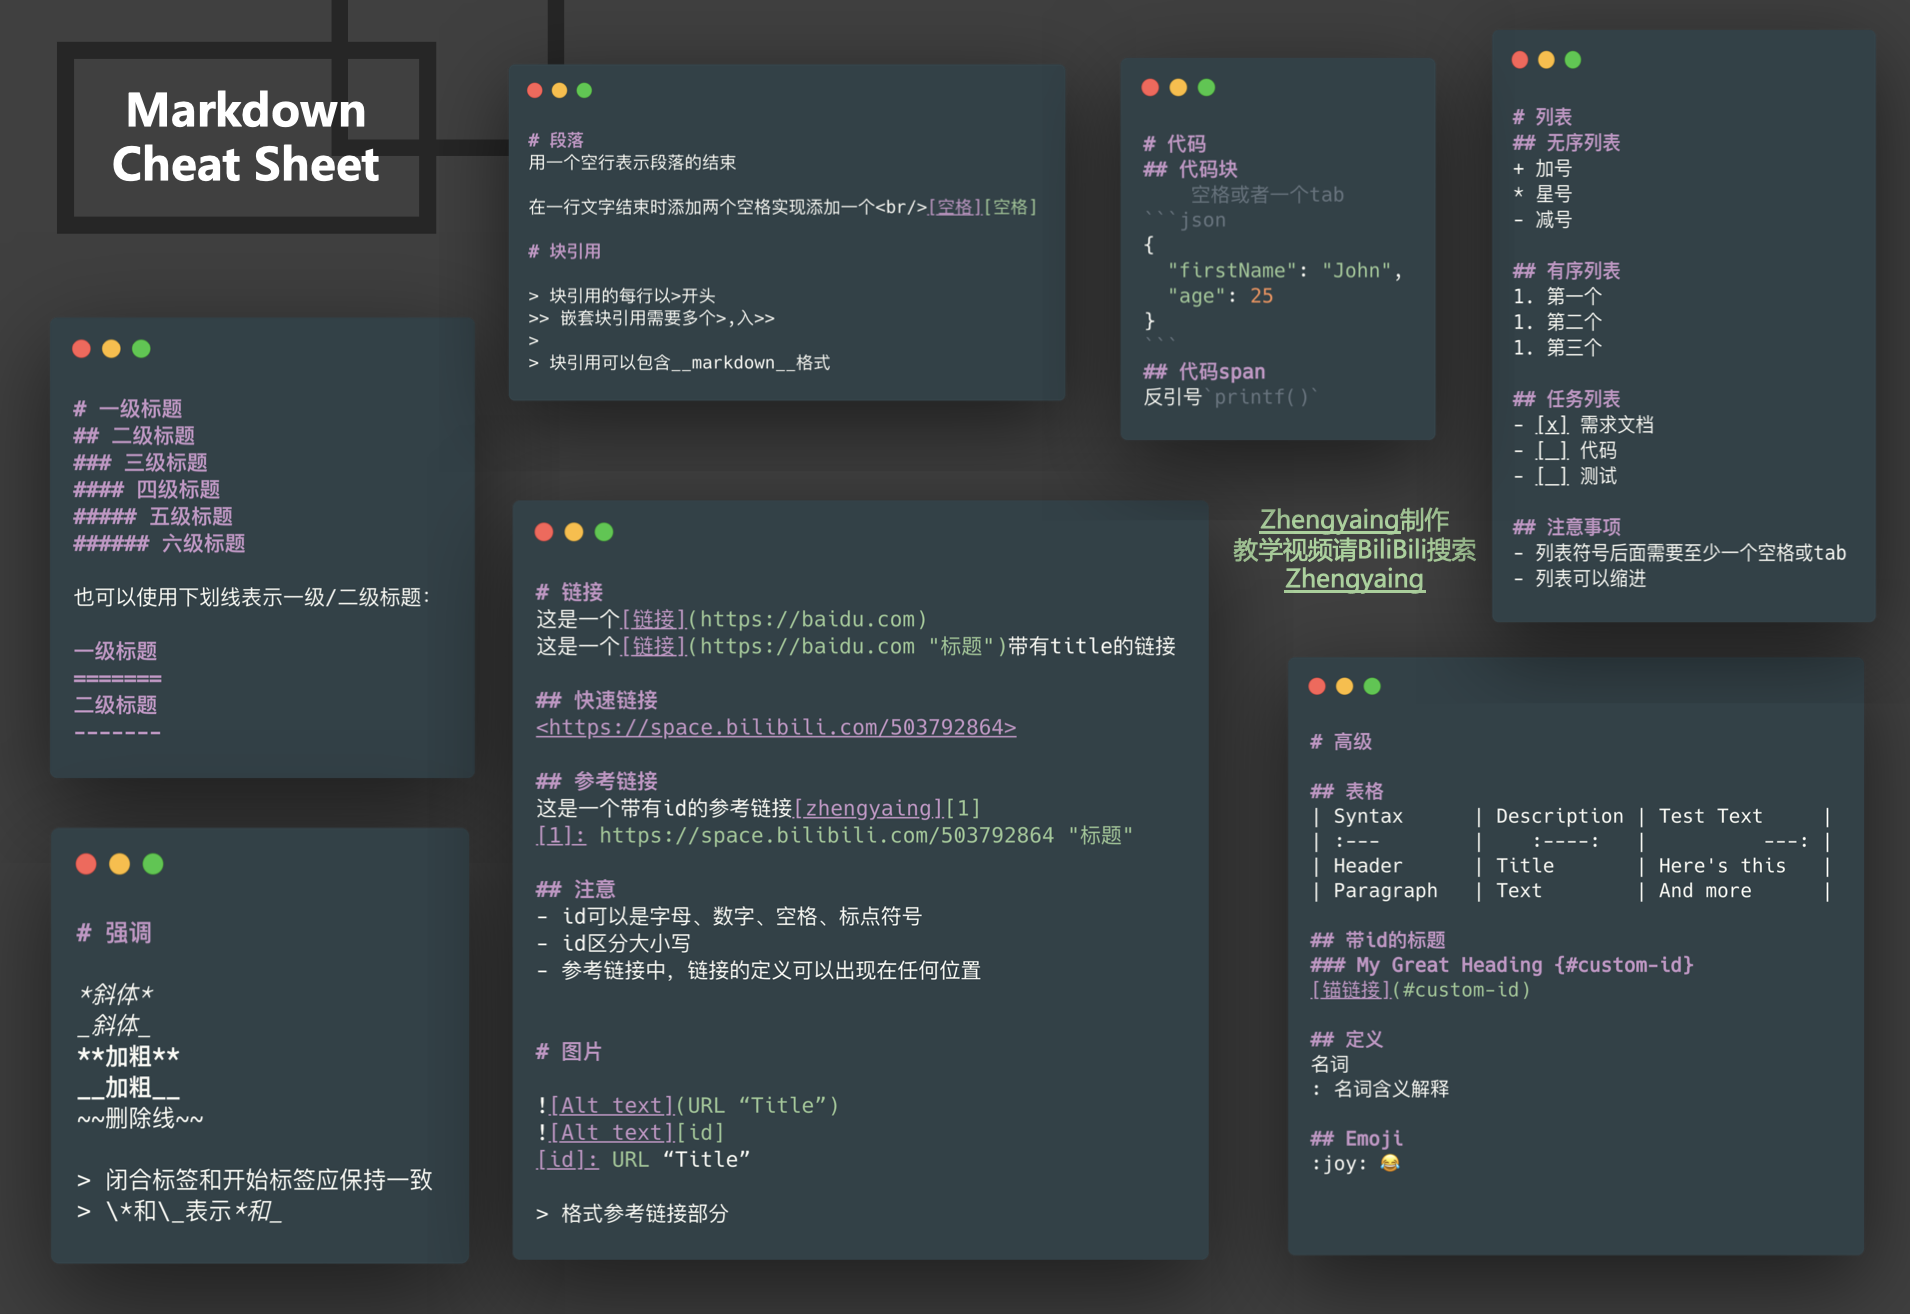Select the '# 块引用' heading
Screen dimensions: 1910x1314
click(x=565, y=252)
